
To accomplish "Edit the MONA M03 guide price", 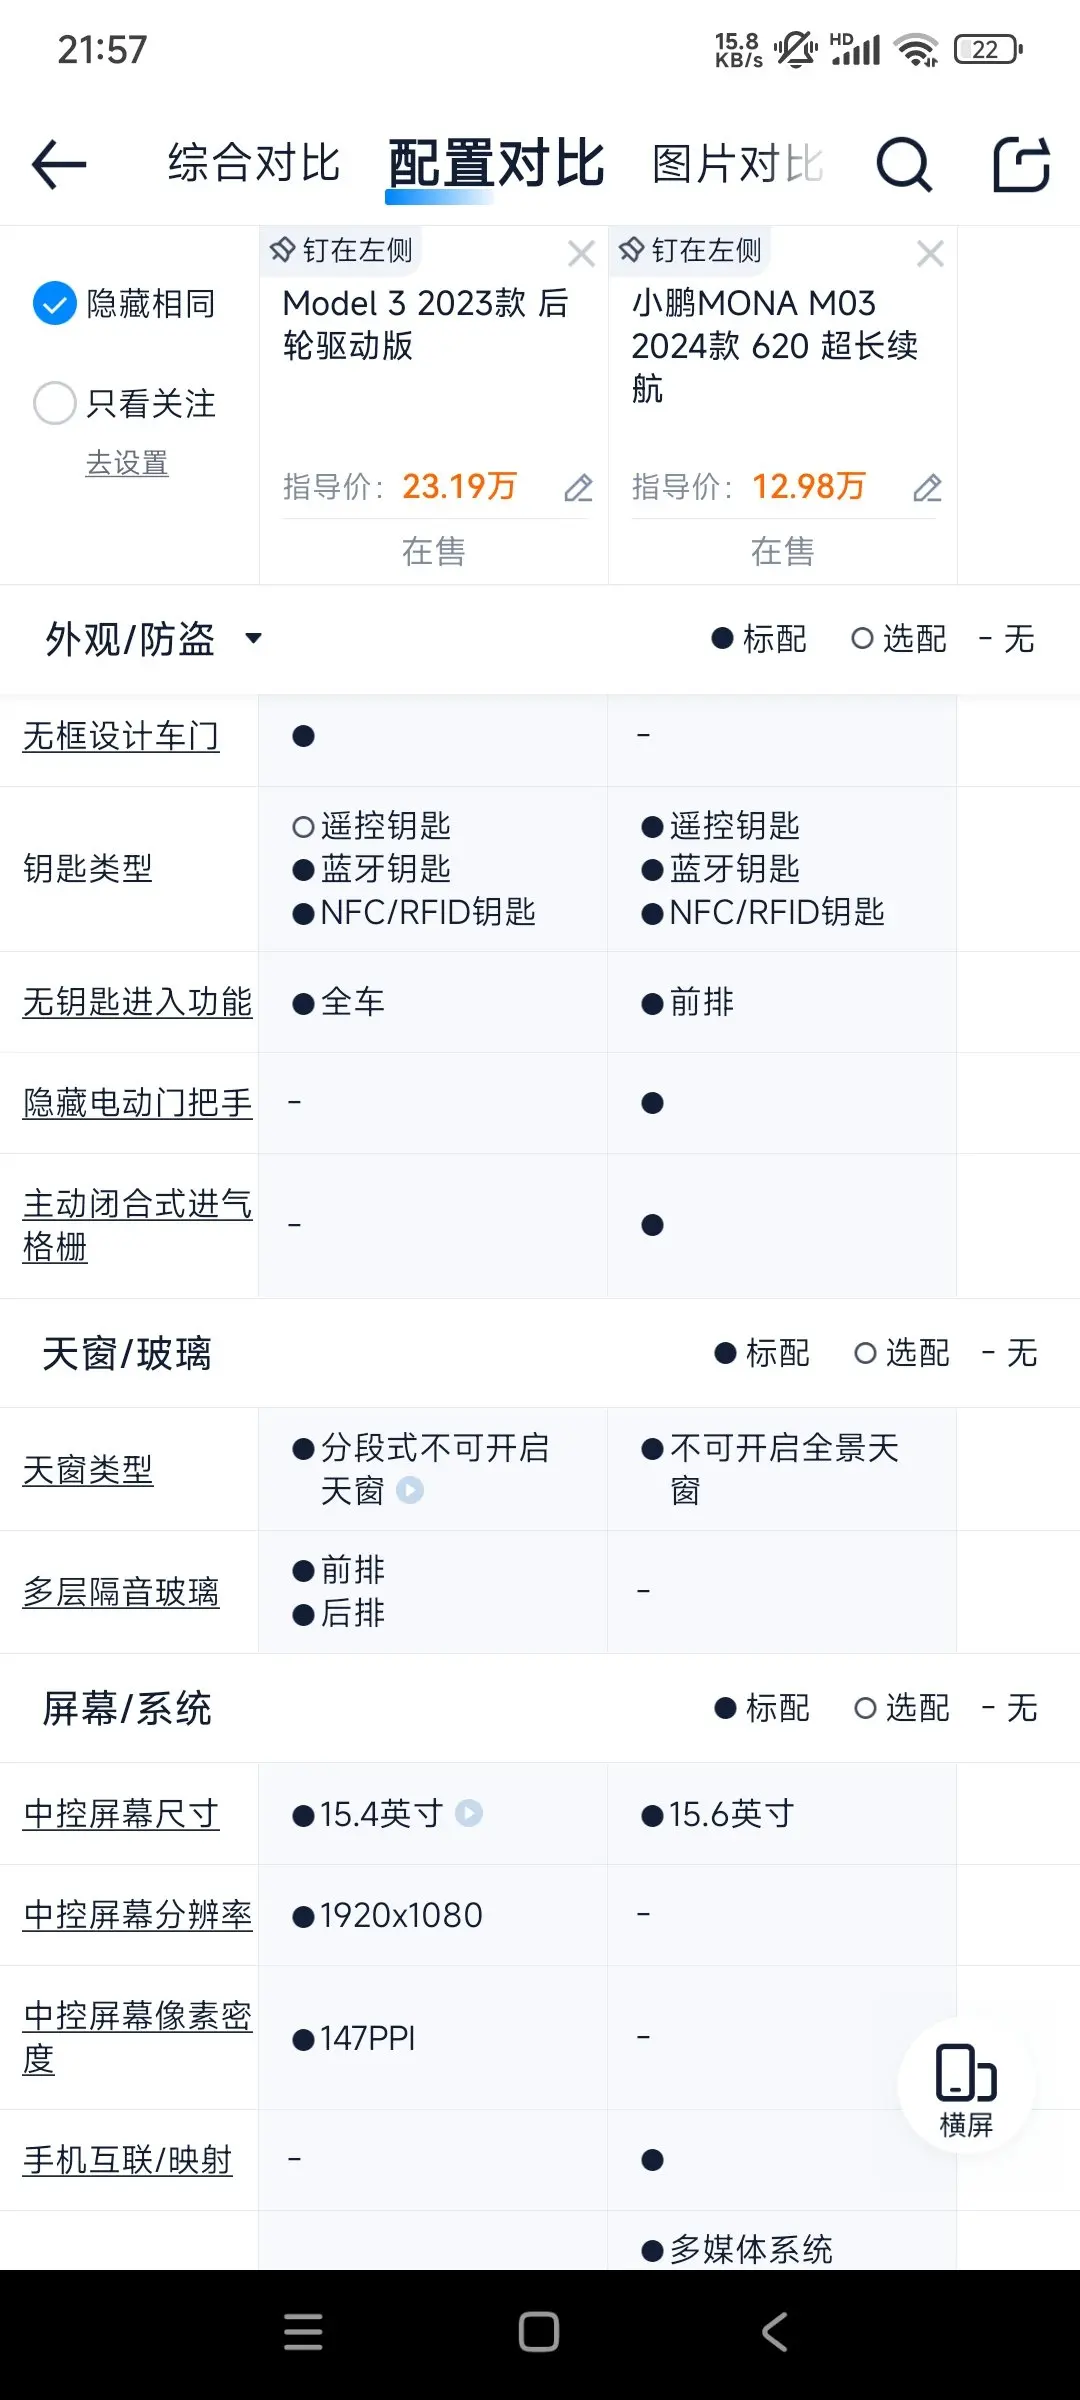I will click(x=927, y=488).
